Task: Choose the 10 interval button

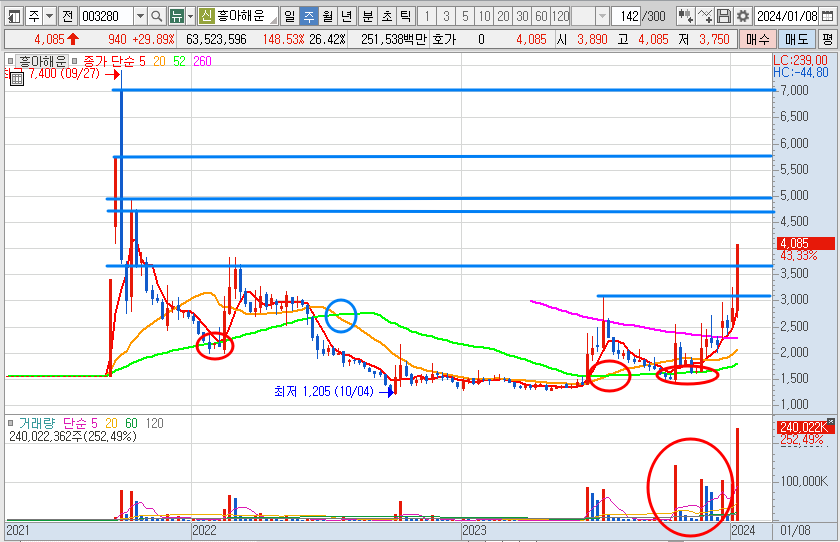Action: point(484,17)
